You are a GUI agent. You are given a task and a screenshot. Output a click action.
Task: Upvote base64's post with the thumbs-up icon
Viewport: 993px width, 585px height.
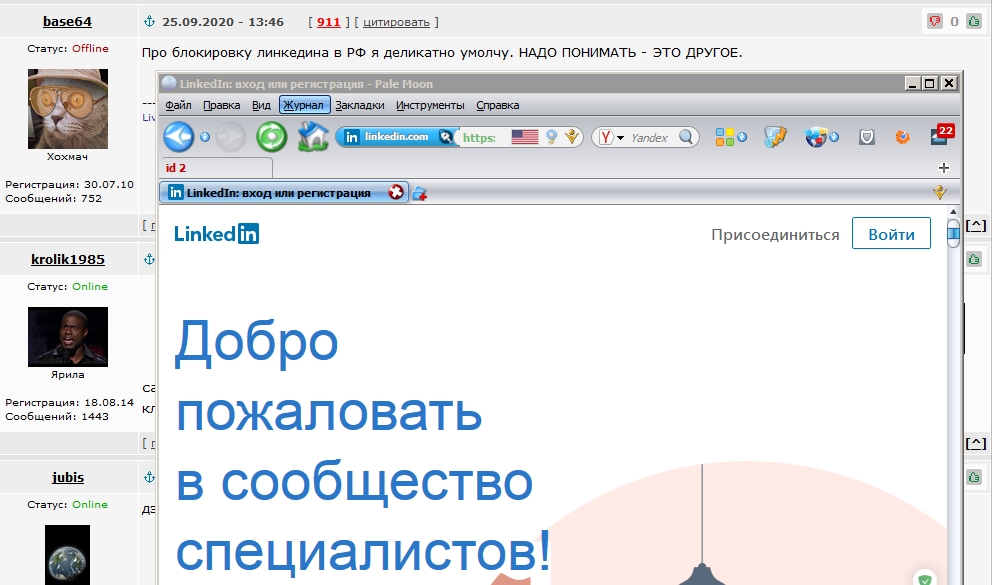click(x=974, y=22)
